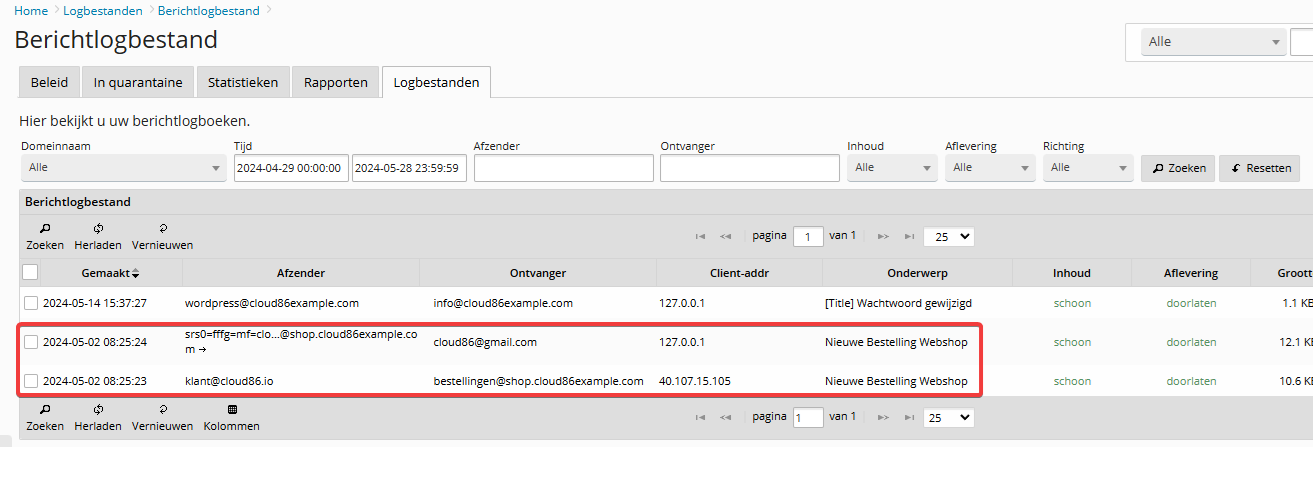Screen dimensions: 1313x500
Task: Click the srs0=fffg sender cell
Action: click(x=301, y=342)
